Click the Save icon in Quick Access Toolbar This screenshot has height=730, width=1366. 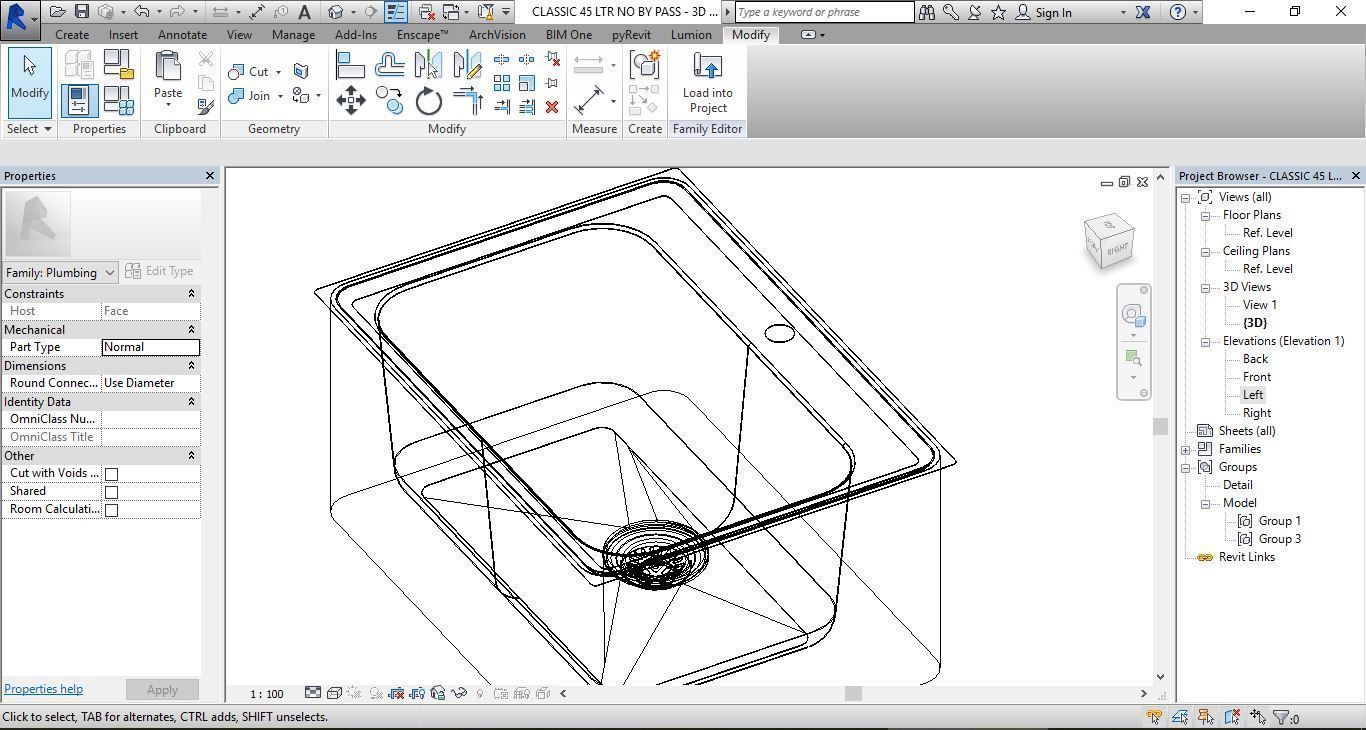[82, 12]
